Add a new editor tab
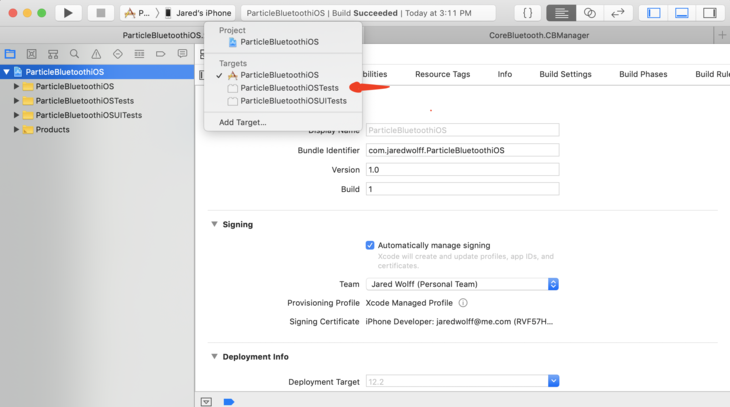Screen dimensions: 730x407 pos(722,35)
